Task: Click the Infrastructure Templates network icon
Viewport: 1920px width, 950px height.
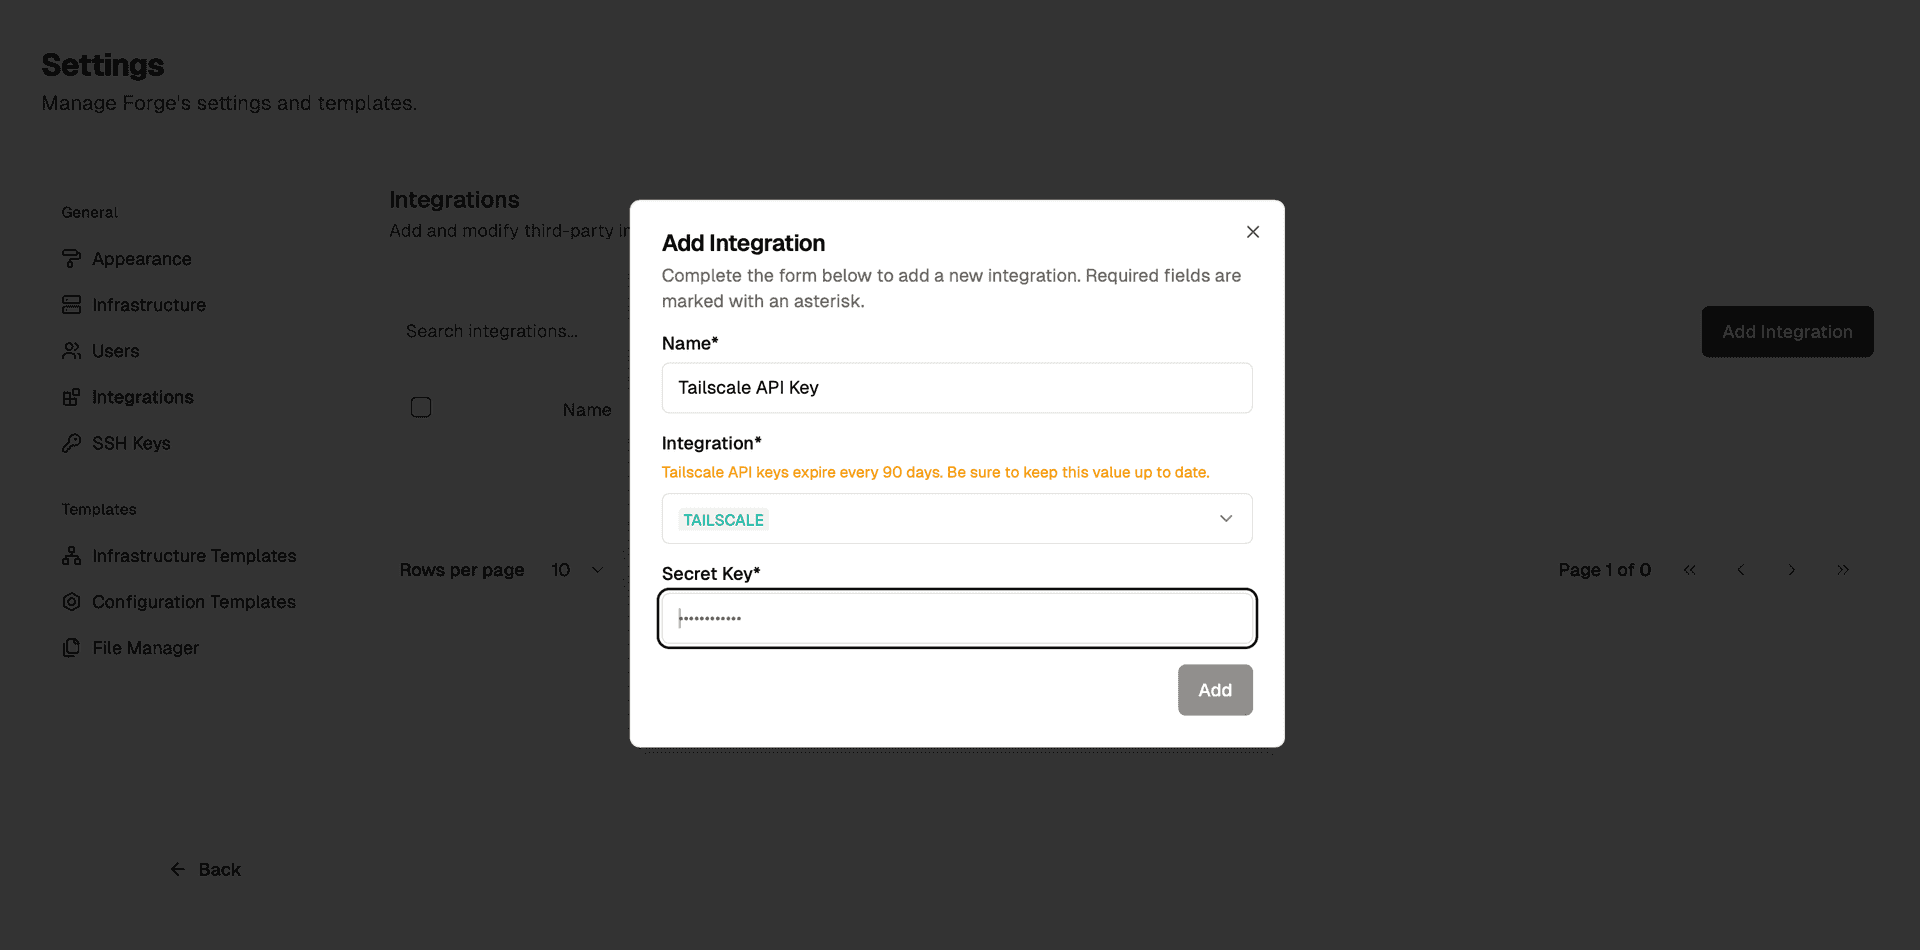Action: [71, 556]
